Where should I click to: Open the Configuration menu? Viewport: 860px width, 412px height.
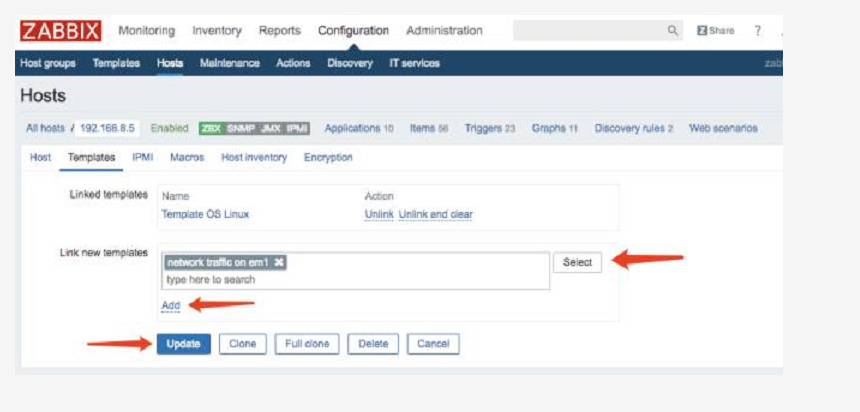353,31
